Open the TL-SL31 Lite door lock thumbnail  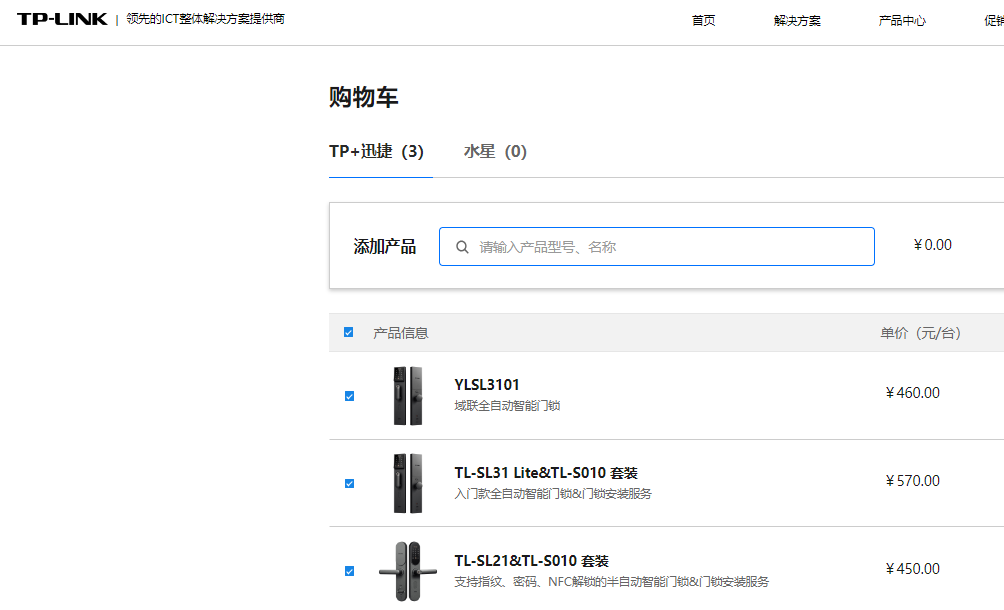coord(408,483)
